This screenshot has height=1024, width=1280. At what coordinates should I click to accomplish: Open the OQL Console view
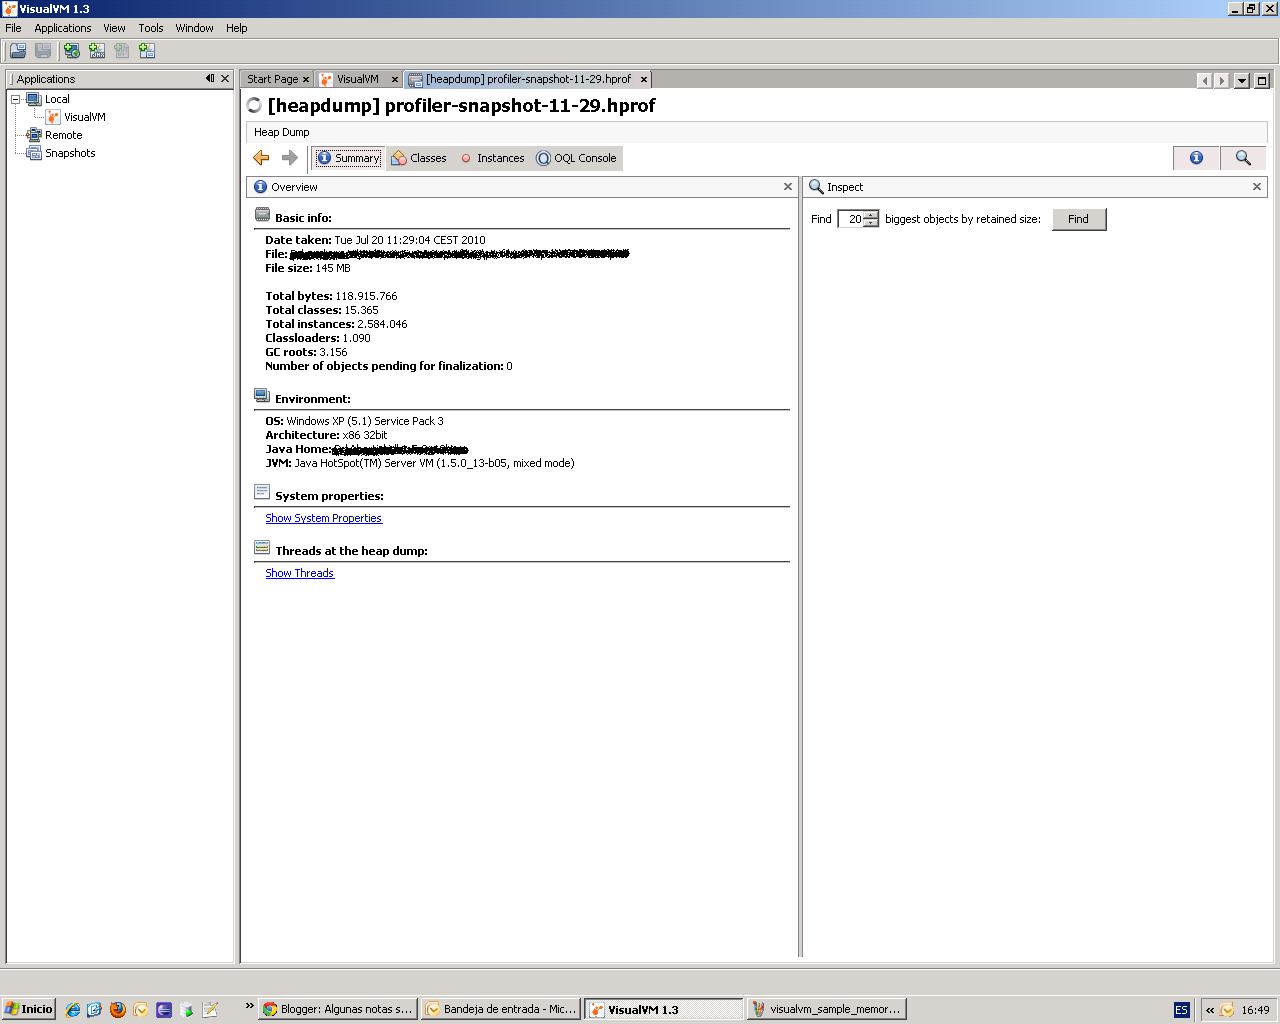point(577,158)
